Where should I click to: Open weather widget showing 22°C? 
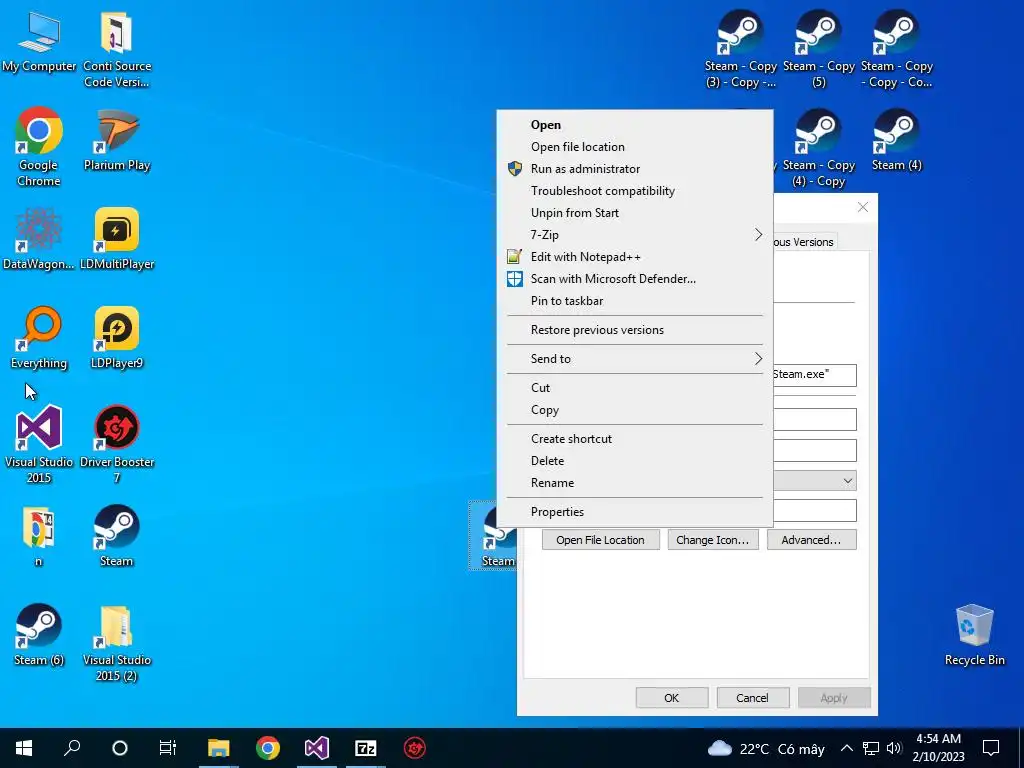point(765,748)
